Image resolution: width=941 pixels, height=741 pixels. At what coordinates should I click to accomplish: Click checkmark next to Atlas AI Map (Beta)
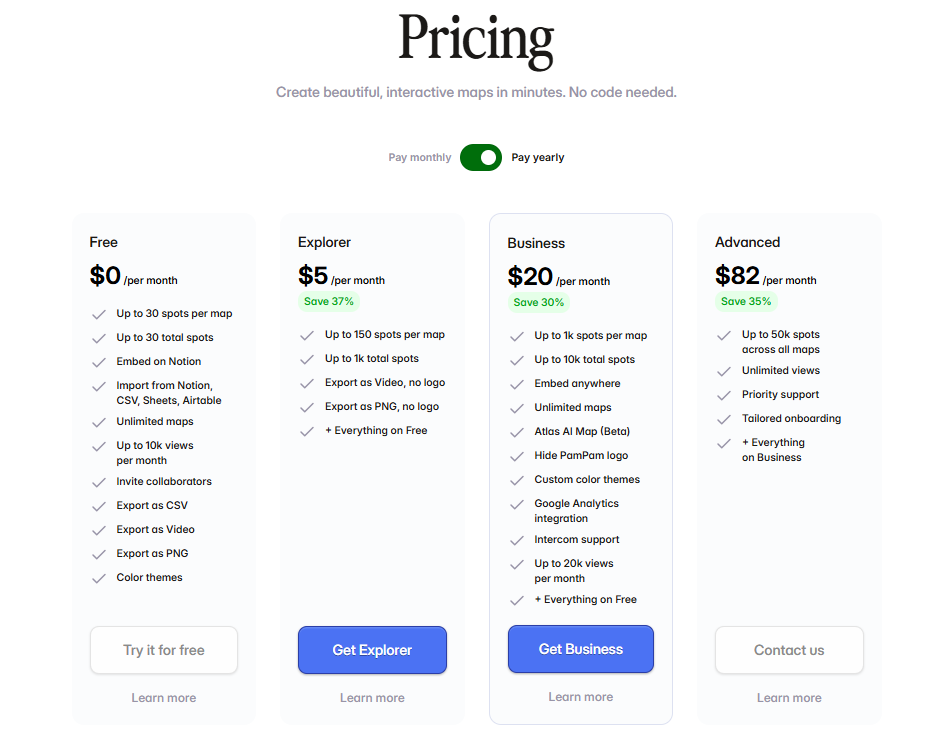[517, 432]
